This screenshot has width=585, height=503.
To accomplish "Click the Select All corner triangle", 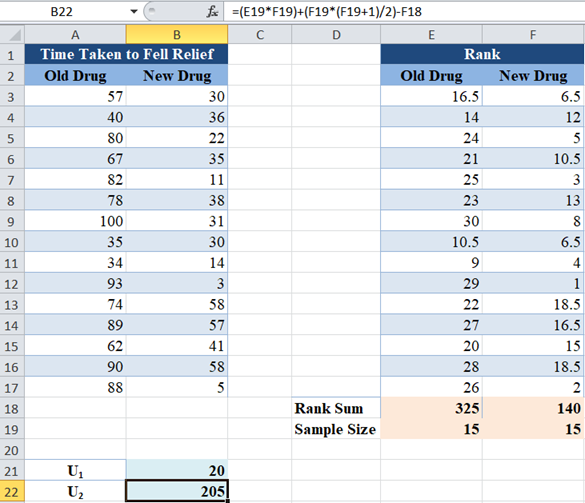I will (x=13, y=35).
